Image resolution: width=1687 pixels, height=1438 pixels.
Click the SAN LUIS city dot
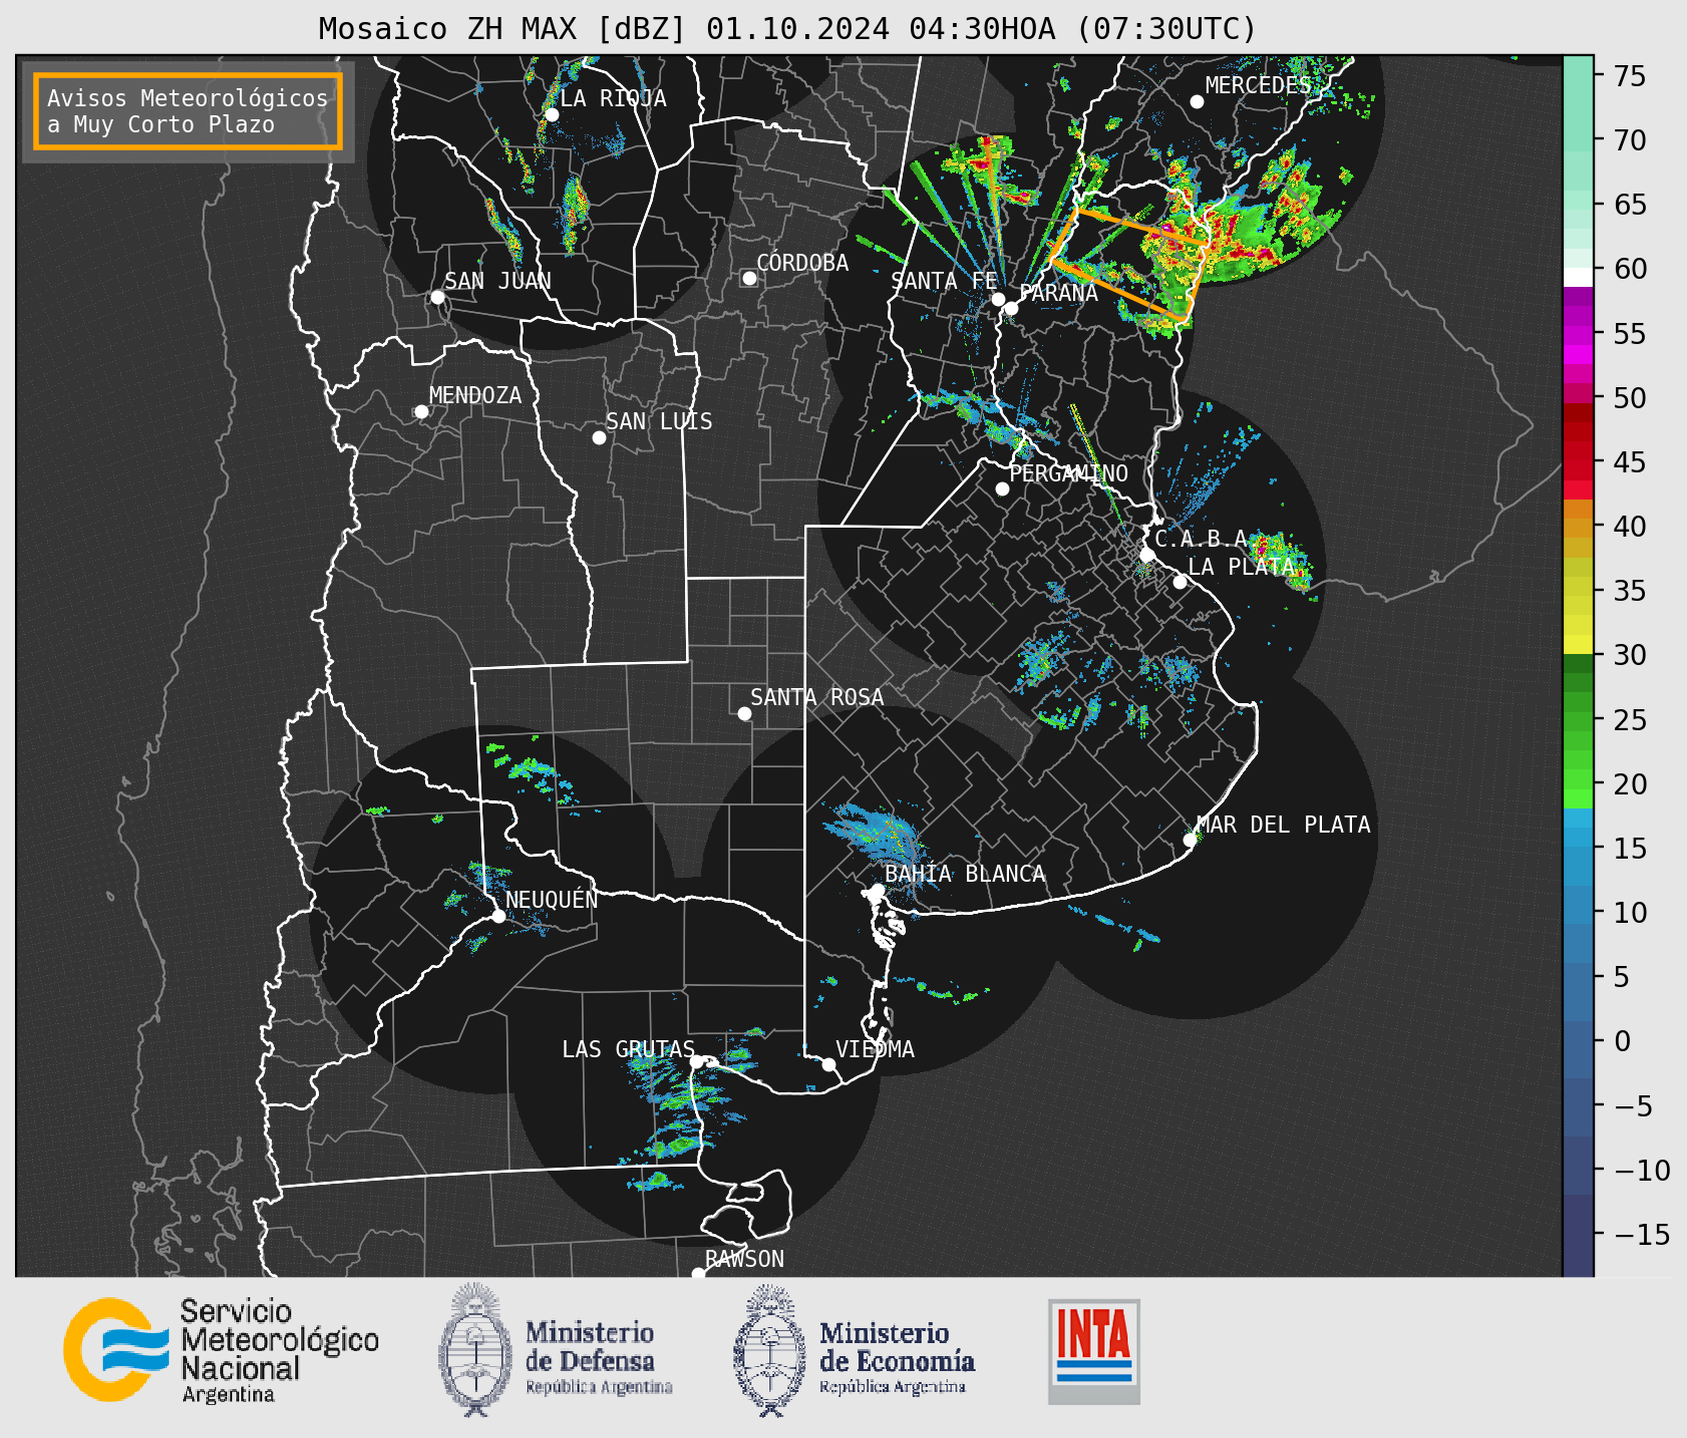pyautogui.click(x=599, y=438)
